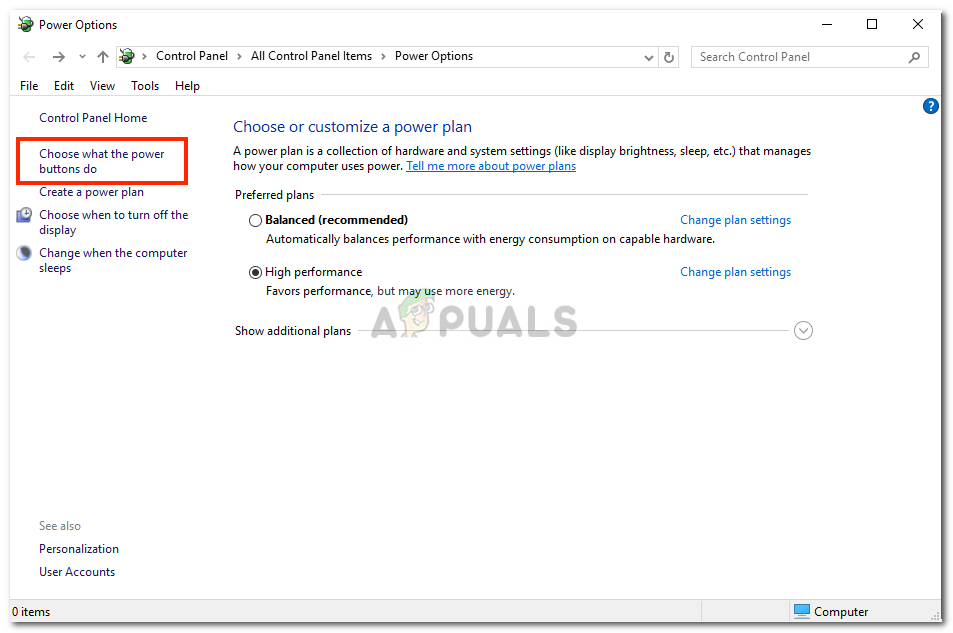Expand the recent locations chevron near back arrows
Screen dimensions: 953x633
(81, 57)
